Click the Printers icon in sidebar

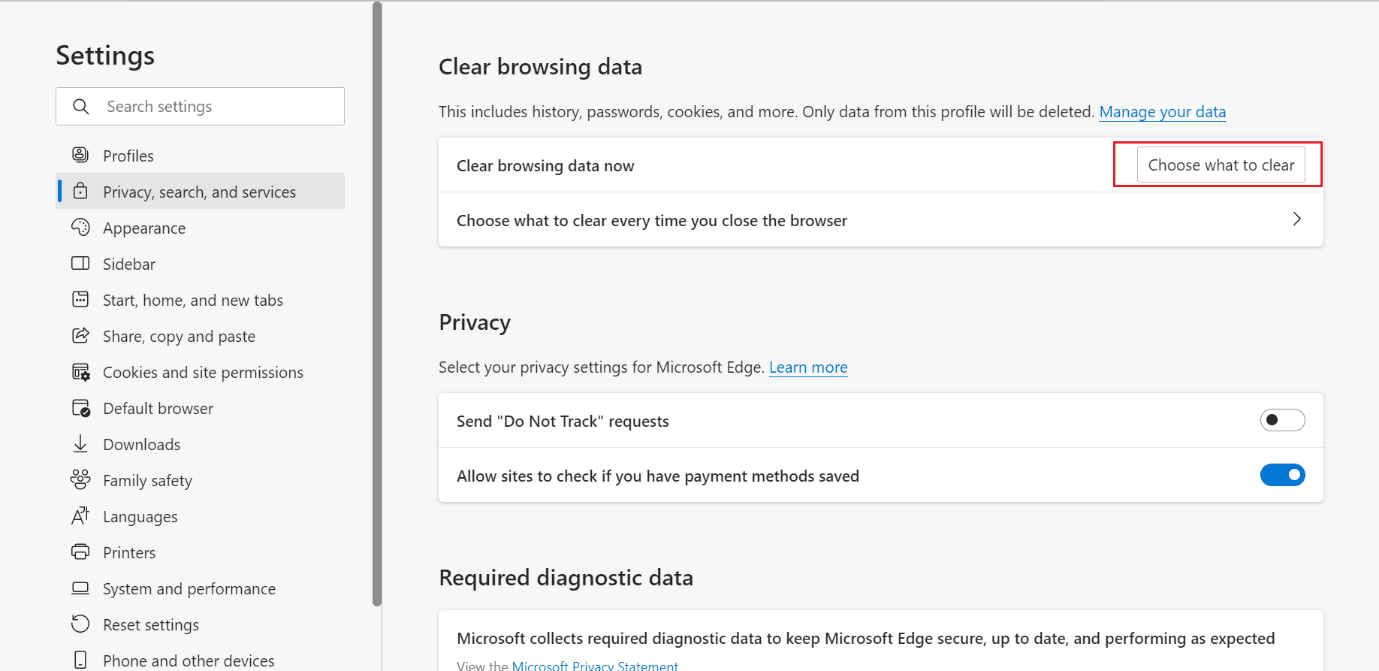[80, 551]
